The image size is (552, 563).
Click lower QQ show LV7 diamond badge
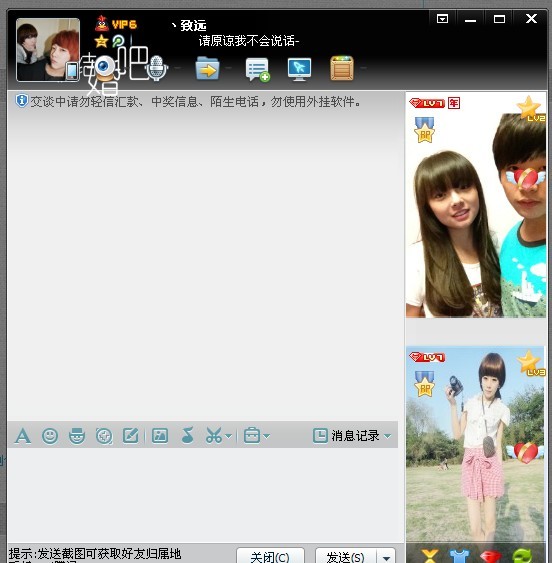tap(427, 357)
